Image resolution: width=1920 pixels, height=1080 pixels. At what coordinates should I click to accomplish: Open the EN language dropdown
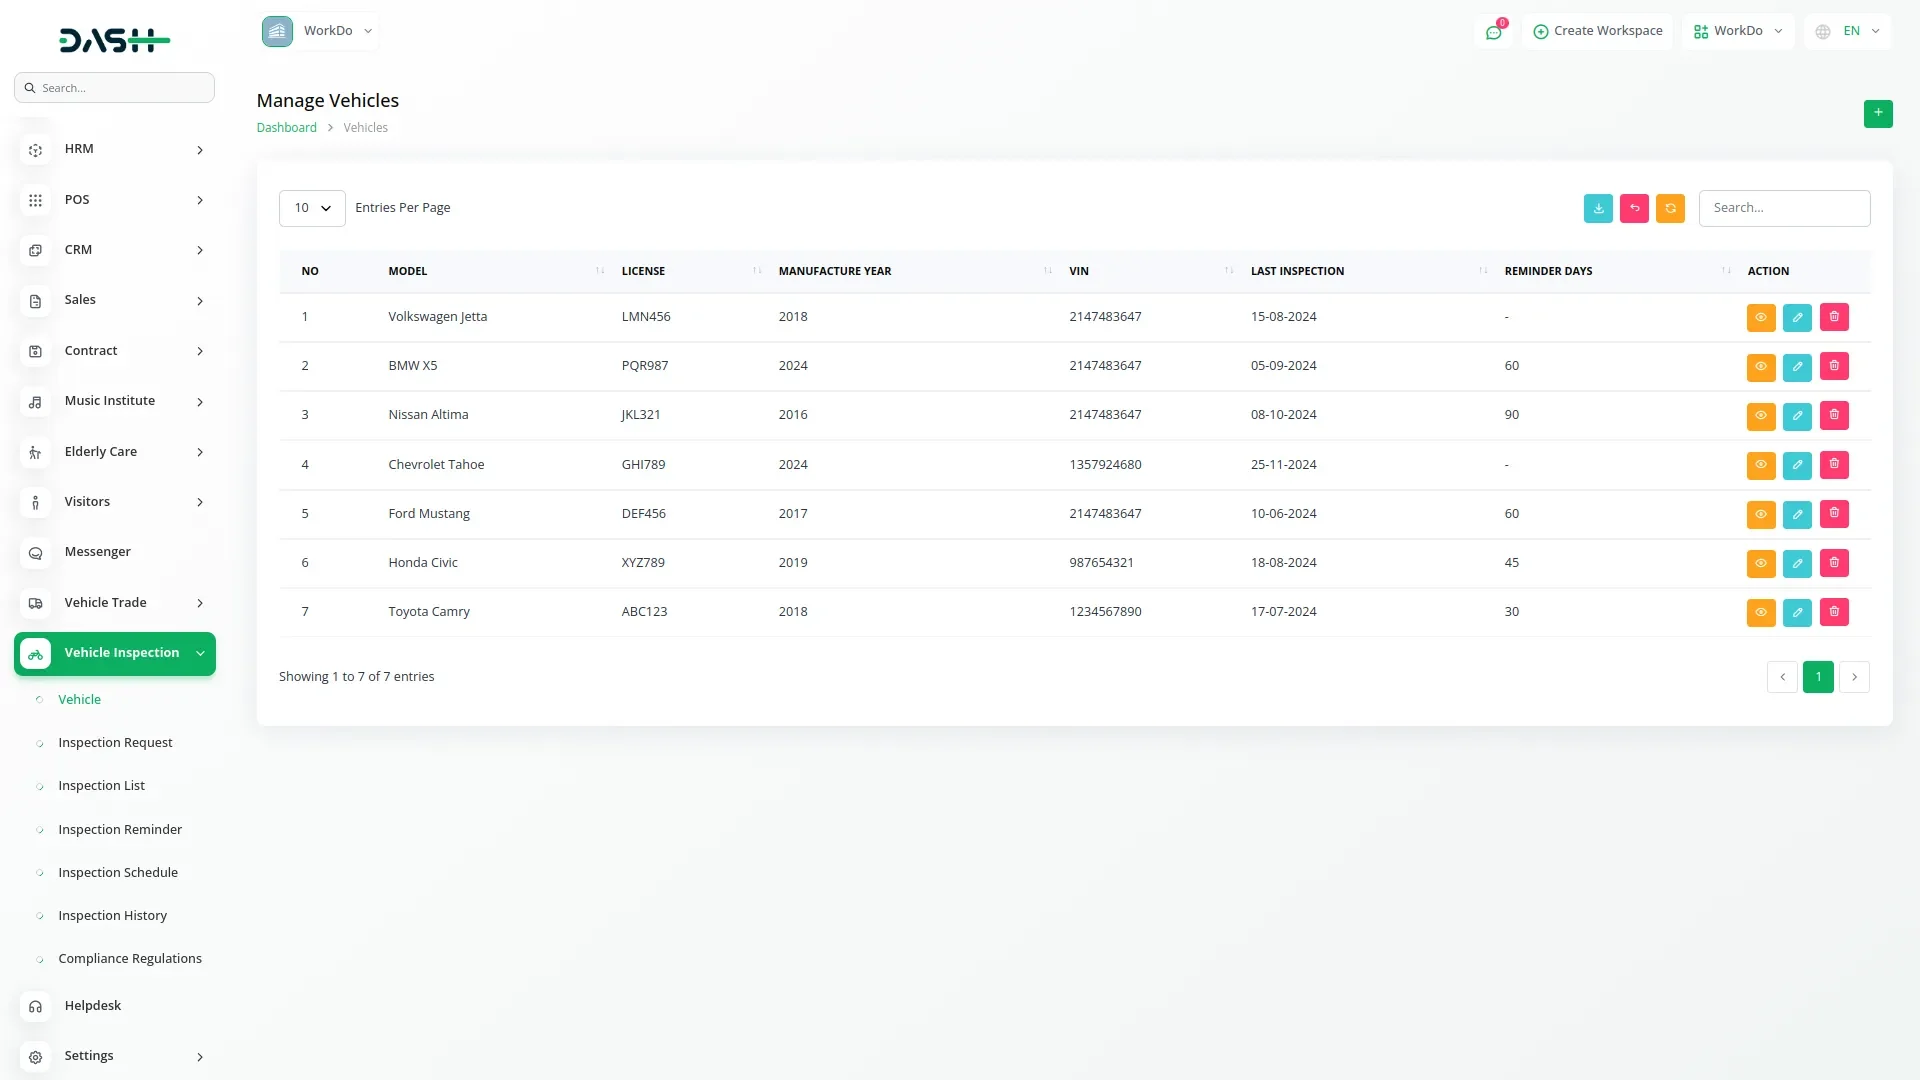(x=1849, y=31)
